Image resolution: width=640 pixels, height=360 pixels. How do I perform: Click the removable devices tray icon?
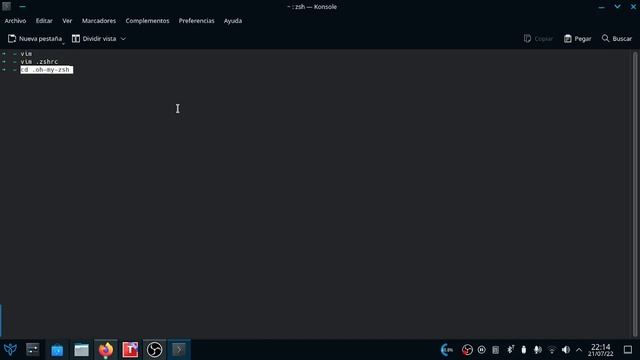[524, 350]
